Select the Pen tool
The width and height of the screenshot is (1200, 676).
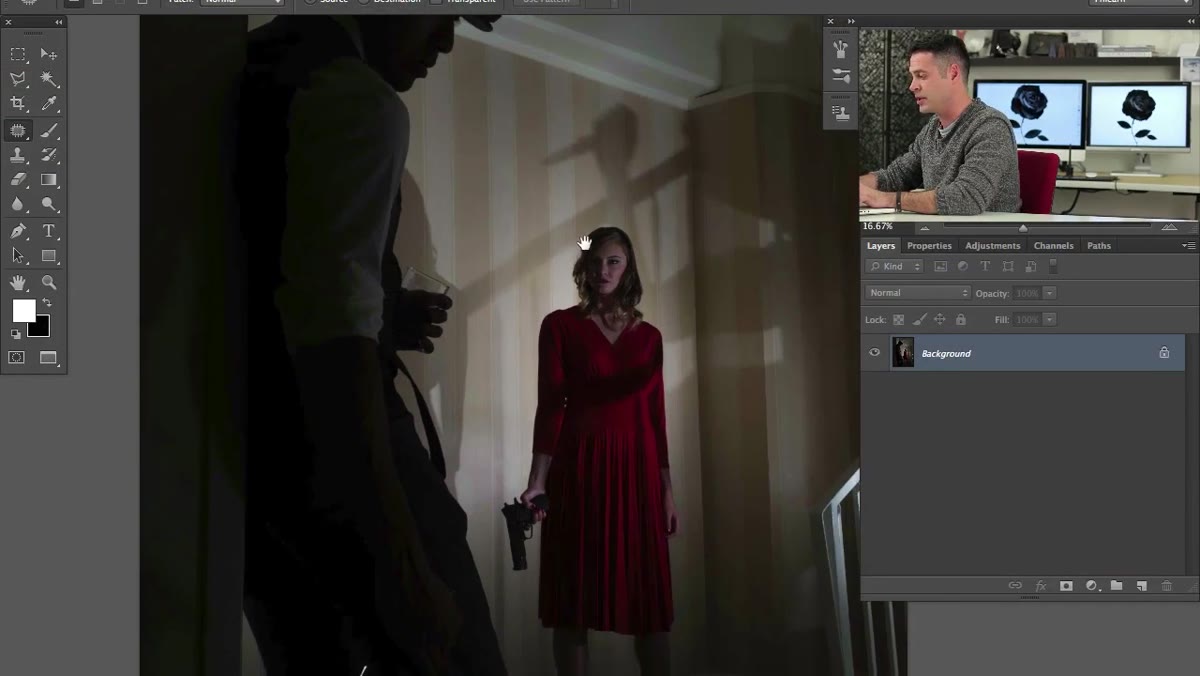(18, 231)
